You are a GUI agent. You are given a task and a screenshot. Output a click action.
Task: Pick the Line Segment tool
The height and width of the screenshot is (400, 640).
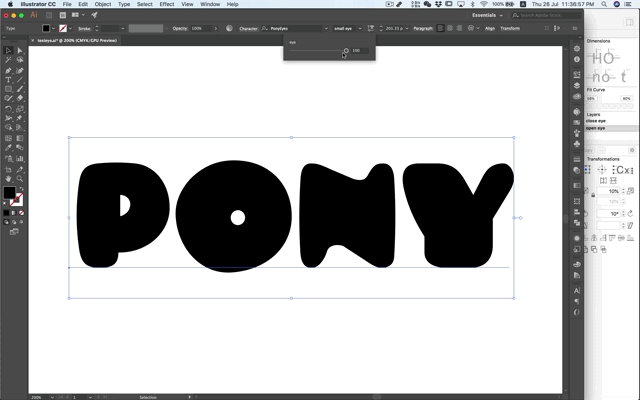pos(20,80)
